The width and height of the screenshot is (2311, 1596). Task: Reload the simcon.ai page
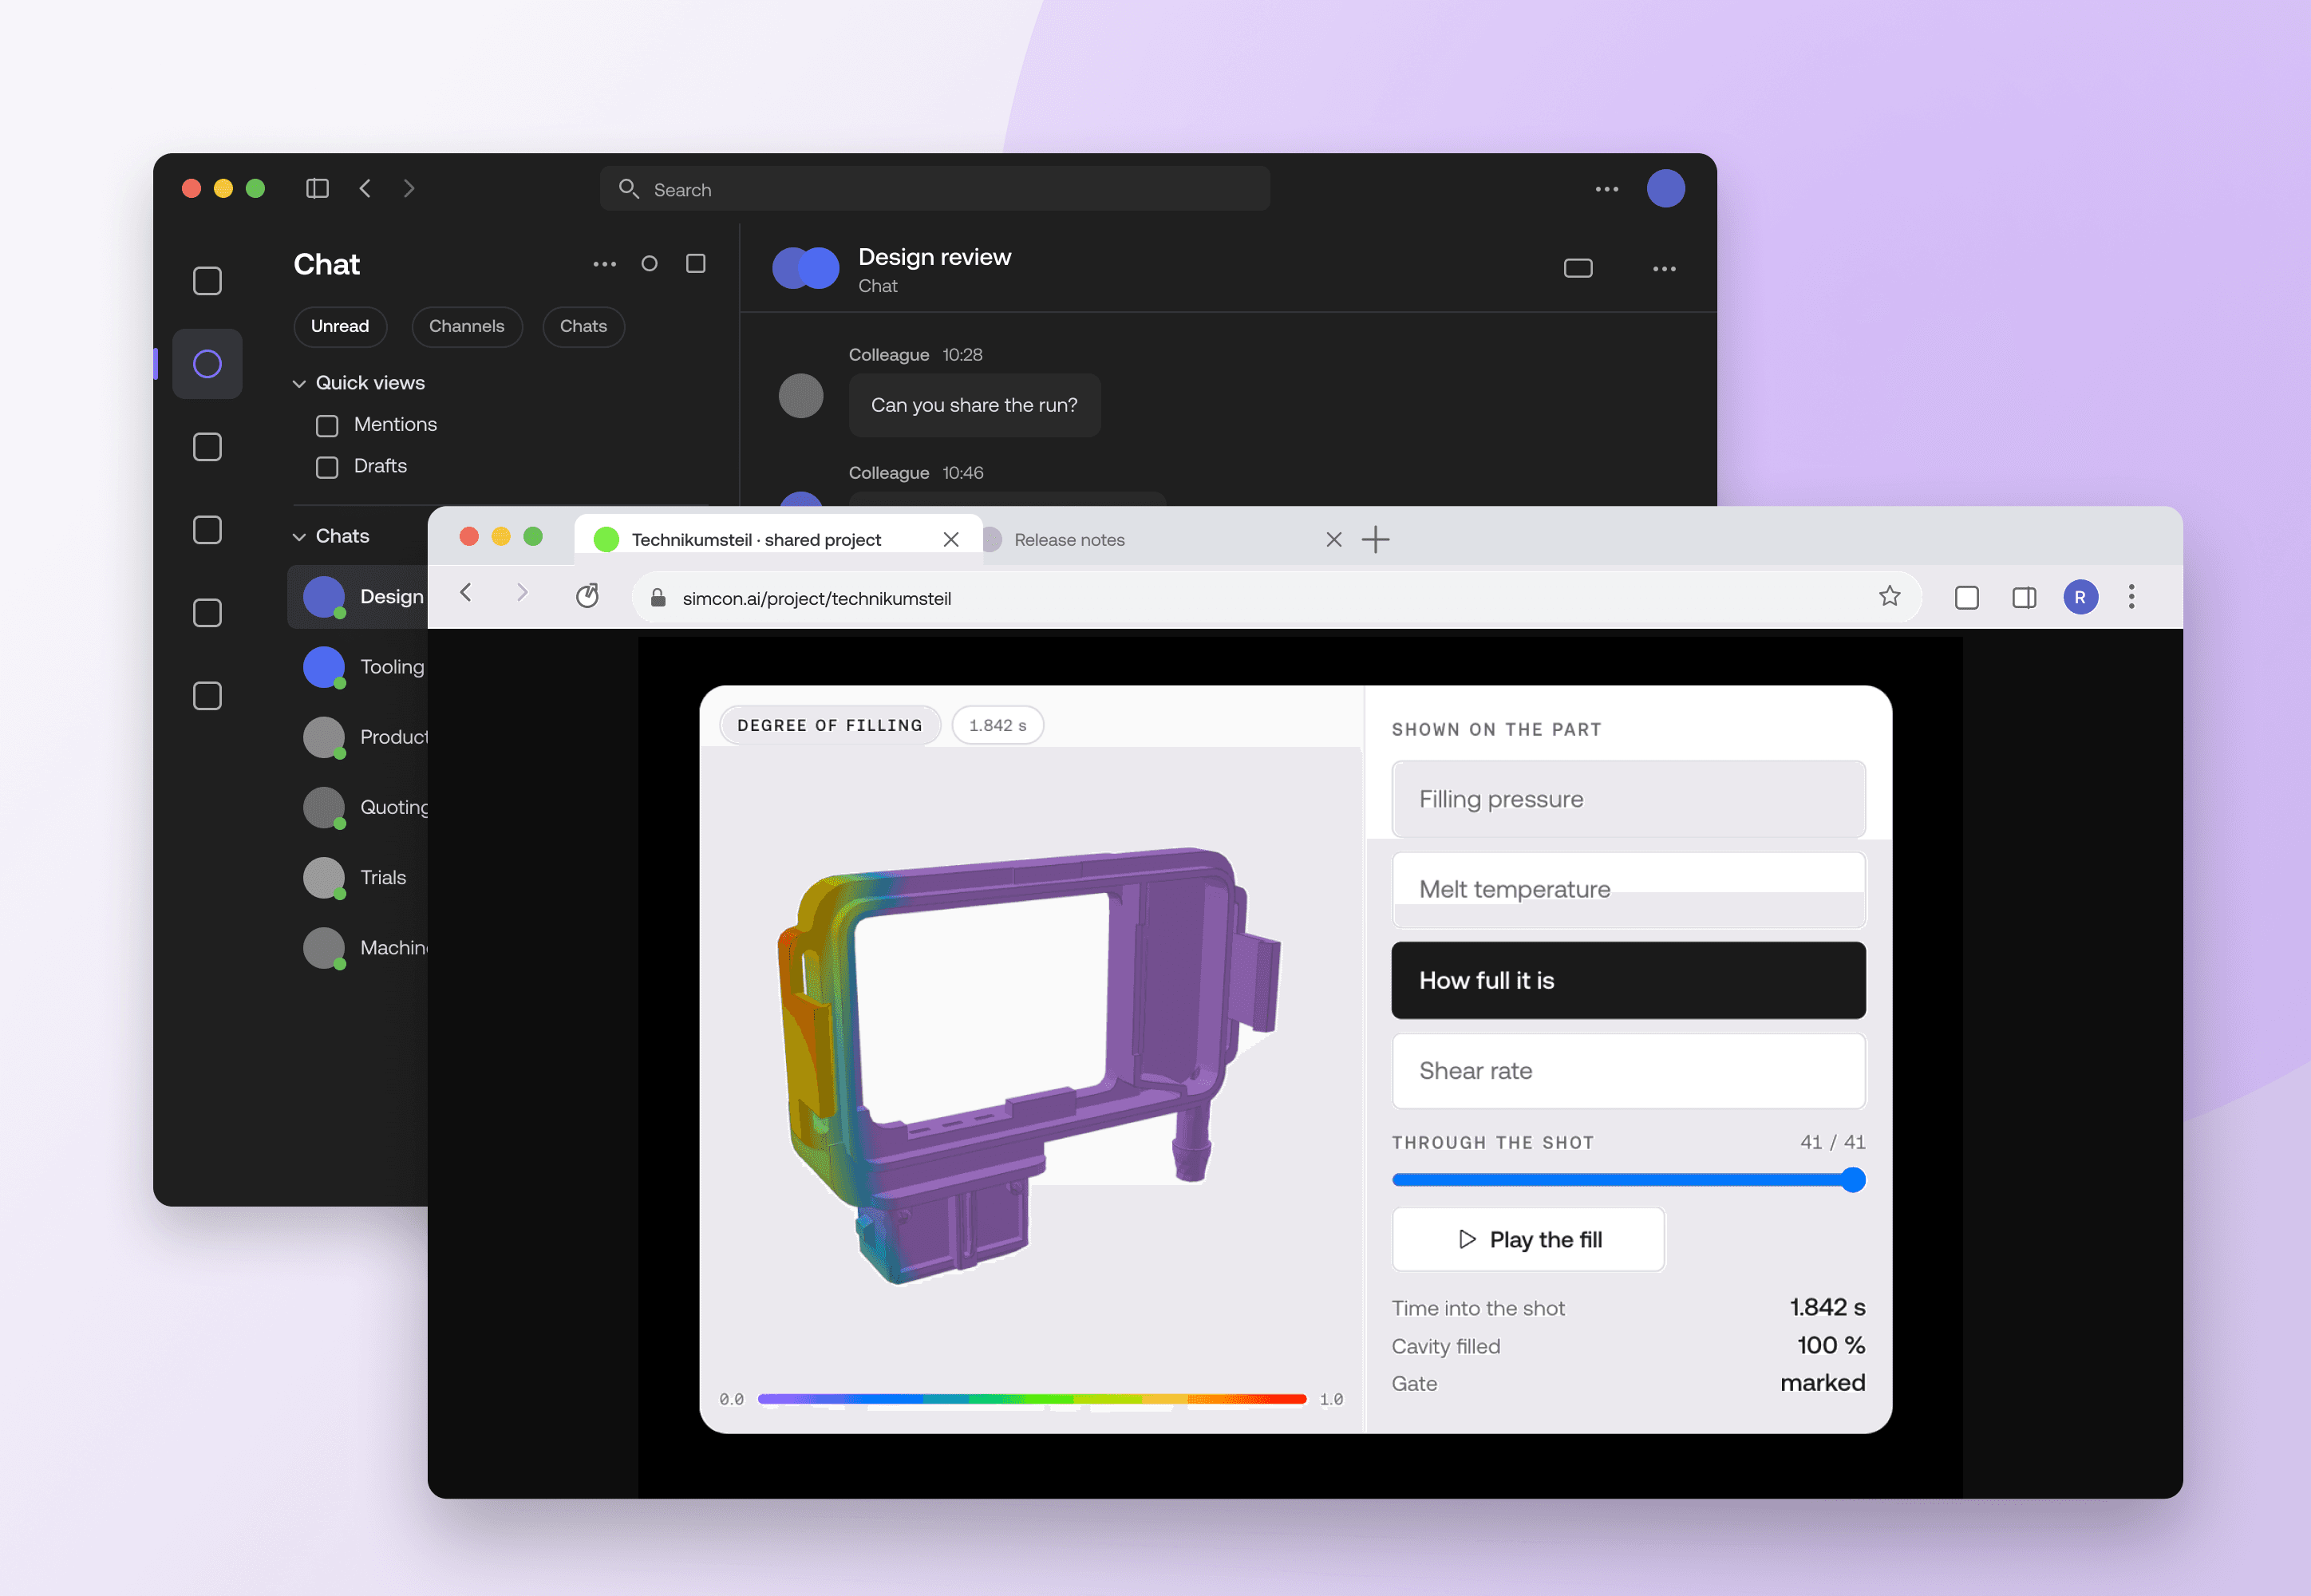587,596
